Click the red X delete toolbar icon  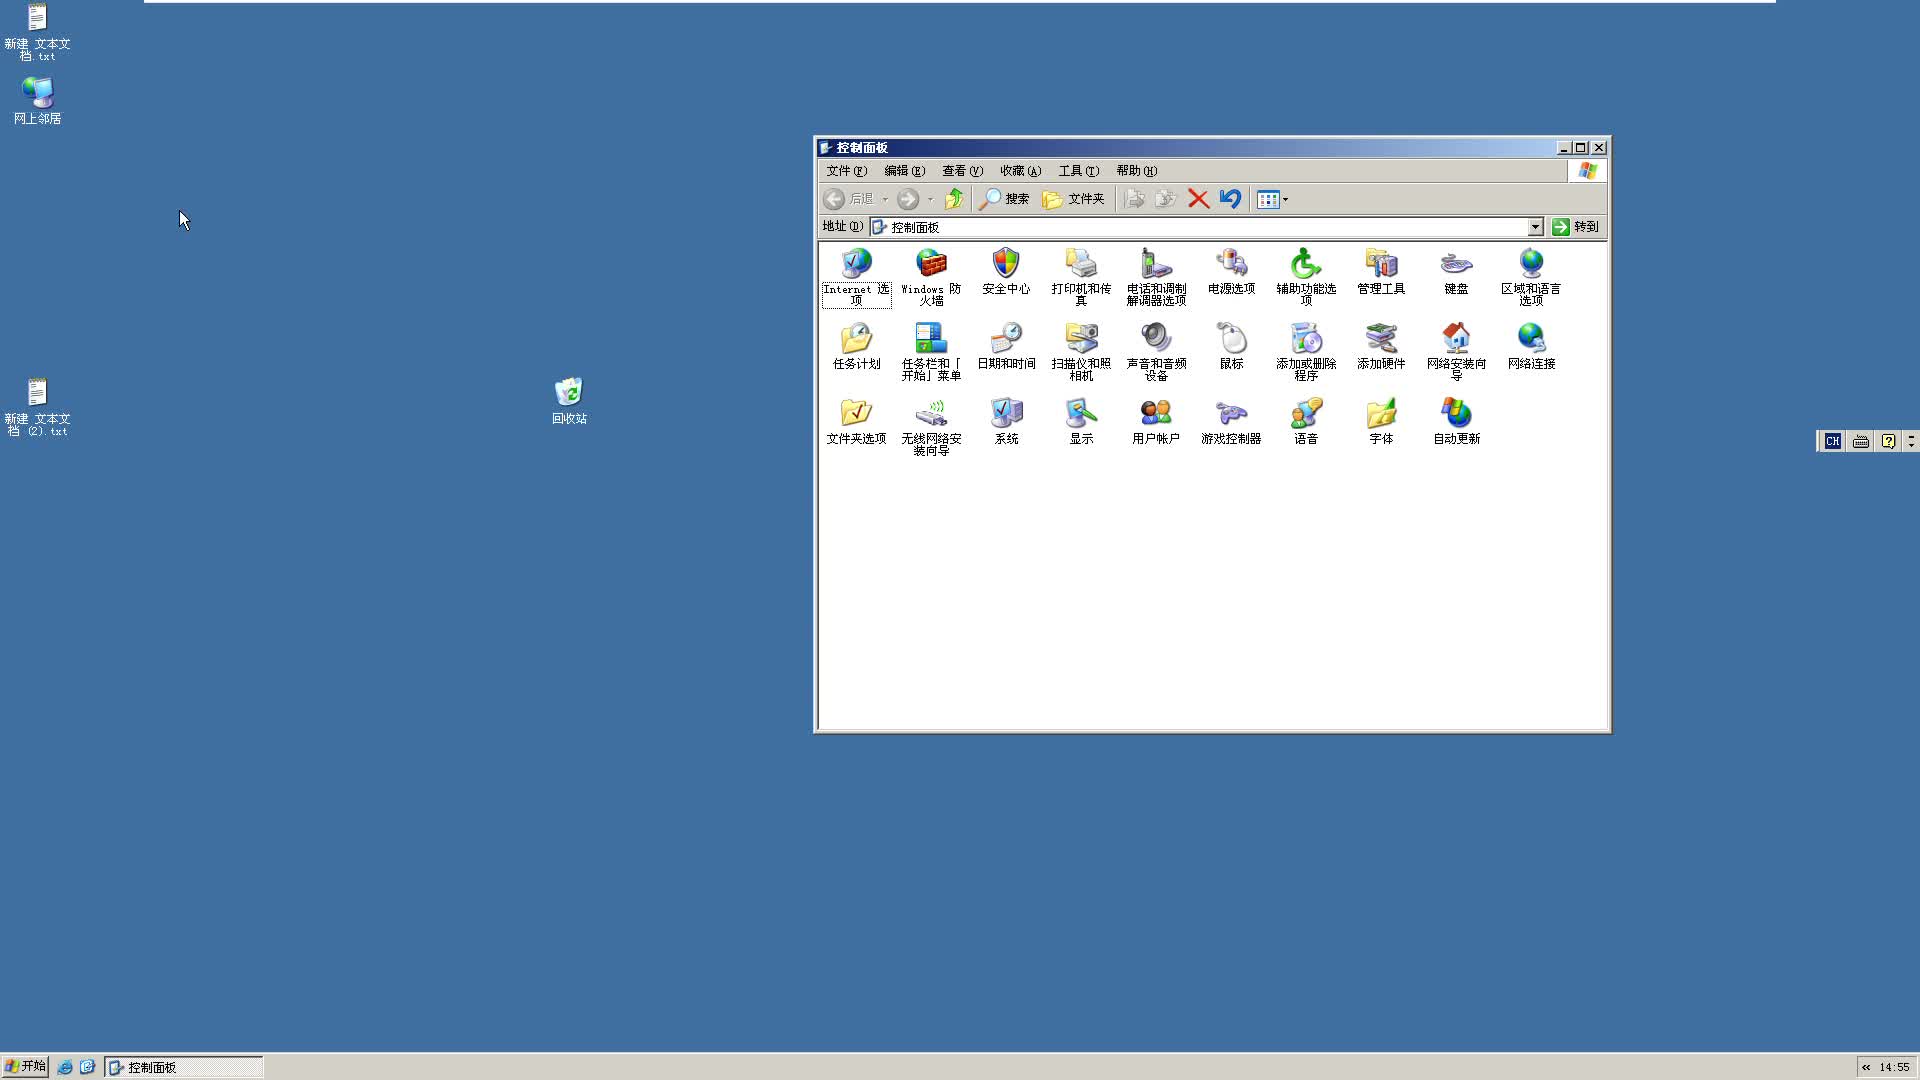(x=1198, y=199)
